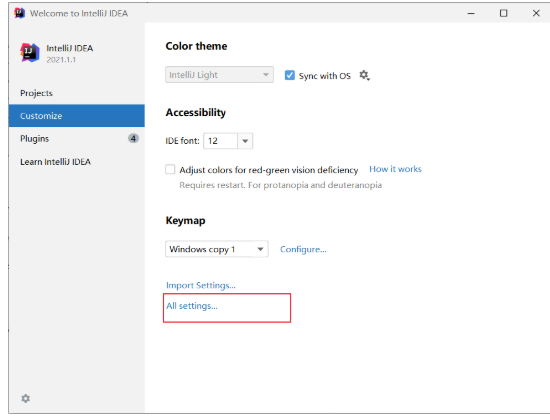Image resolution: width=550 pixels, height=420 pixels.
Task: Open the options gear at sidebar bottom
Action: (26, 398)
